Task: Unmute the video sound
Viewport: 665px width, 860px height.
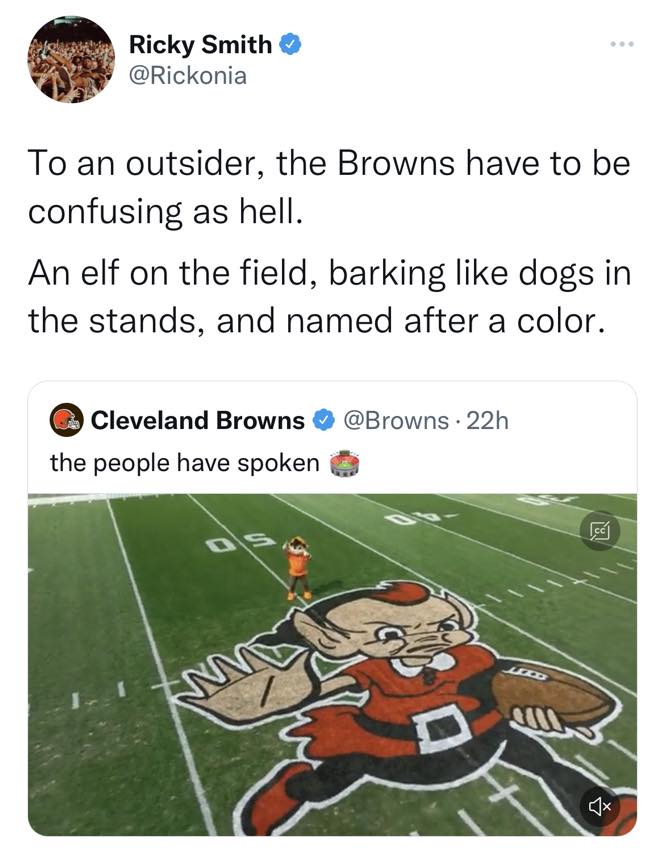Action: tap(600, 804)
